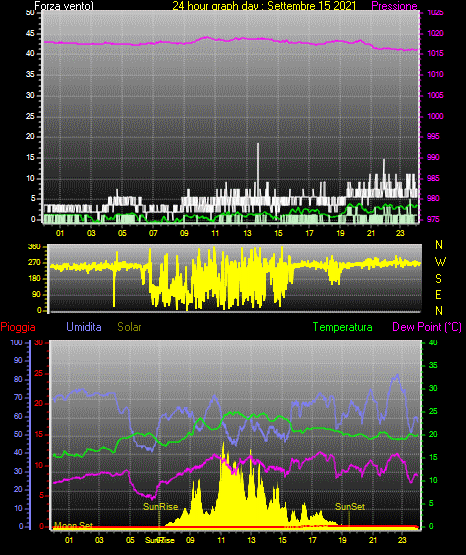Click the '1020' value on the pressure axis

(x=435, y=33)
